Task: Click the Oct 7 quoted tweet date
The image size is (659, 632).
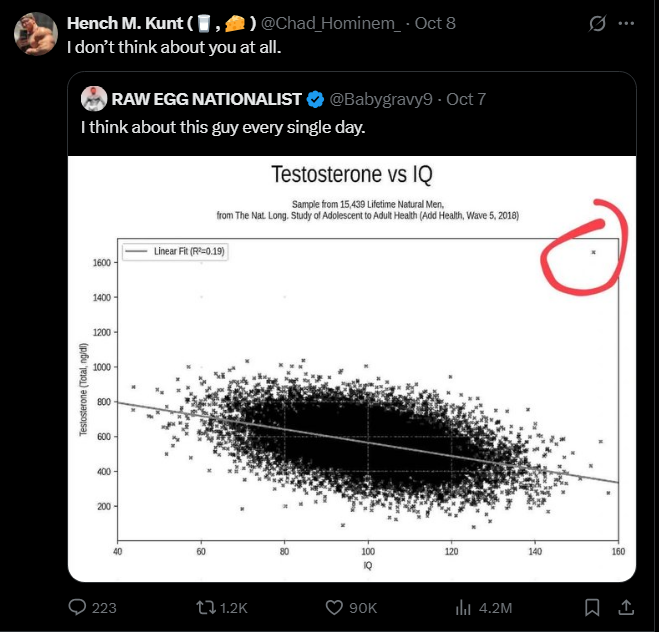Action: click(x=466, y=99)
